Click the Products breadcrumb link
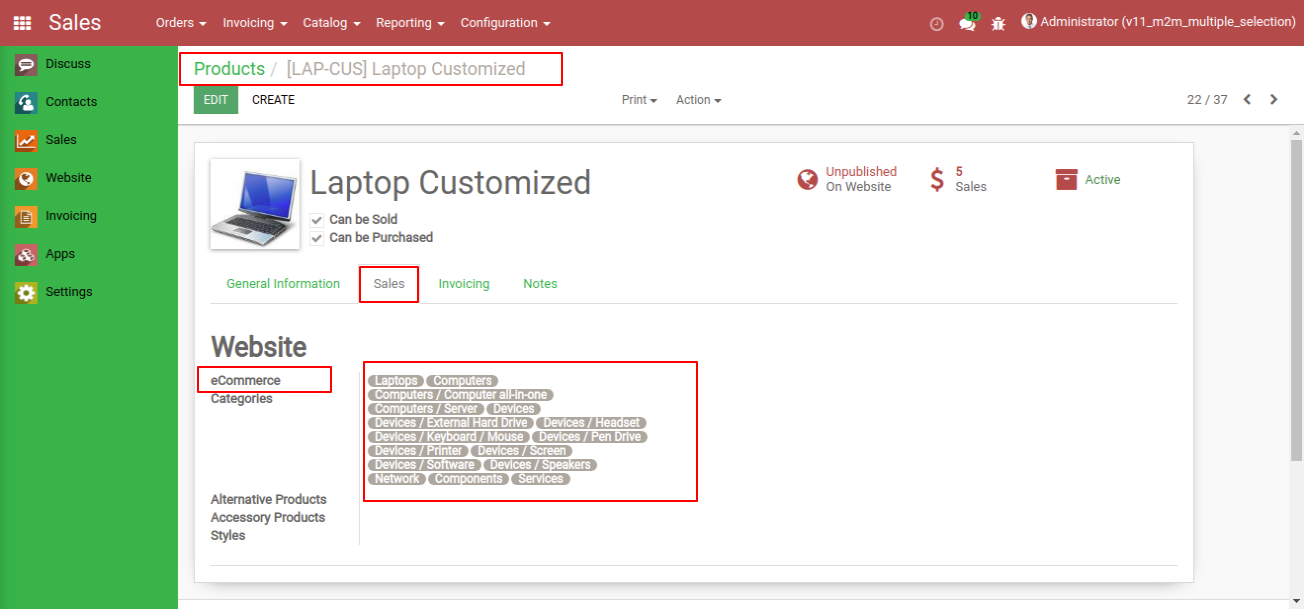This screenshot has width=1304, height=609. tap(227, 68)
